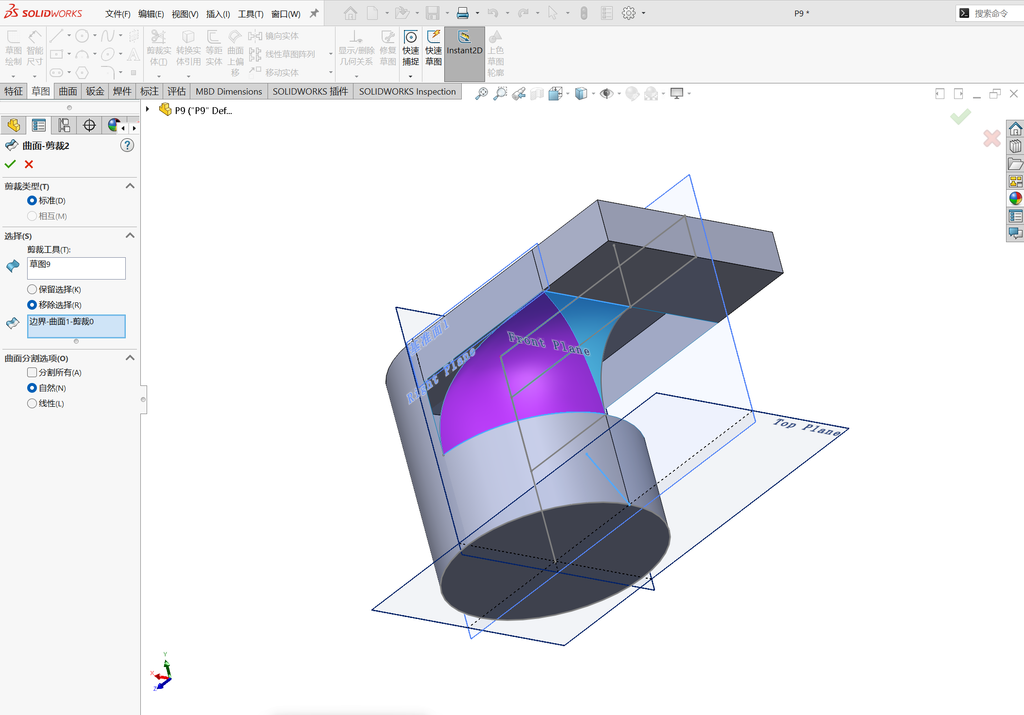This screenshot has height=715, width=1024.
Task: Click the 草图9 trim tool selection box
Action: pyautogui.click(x=76, y=268)
